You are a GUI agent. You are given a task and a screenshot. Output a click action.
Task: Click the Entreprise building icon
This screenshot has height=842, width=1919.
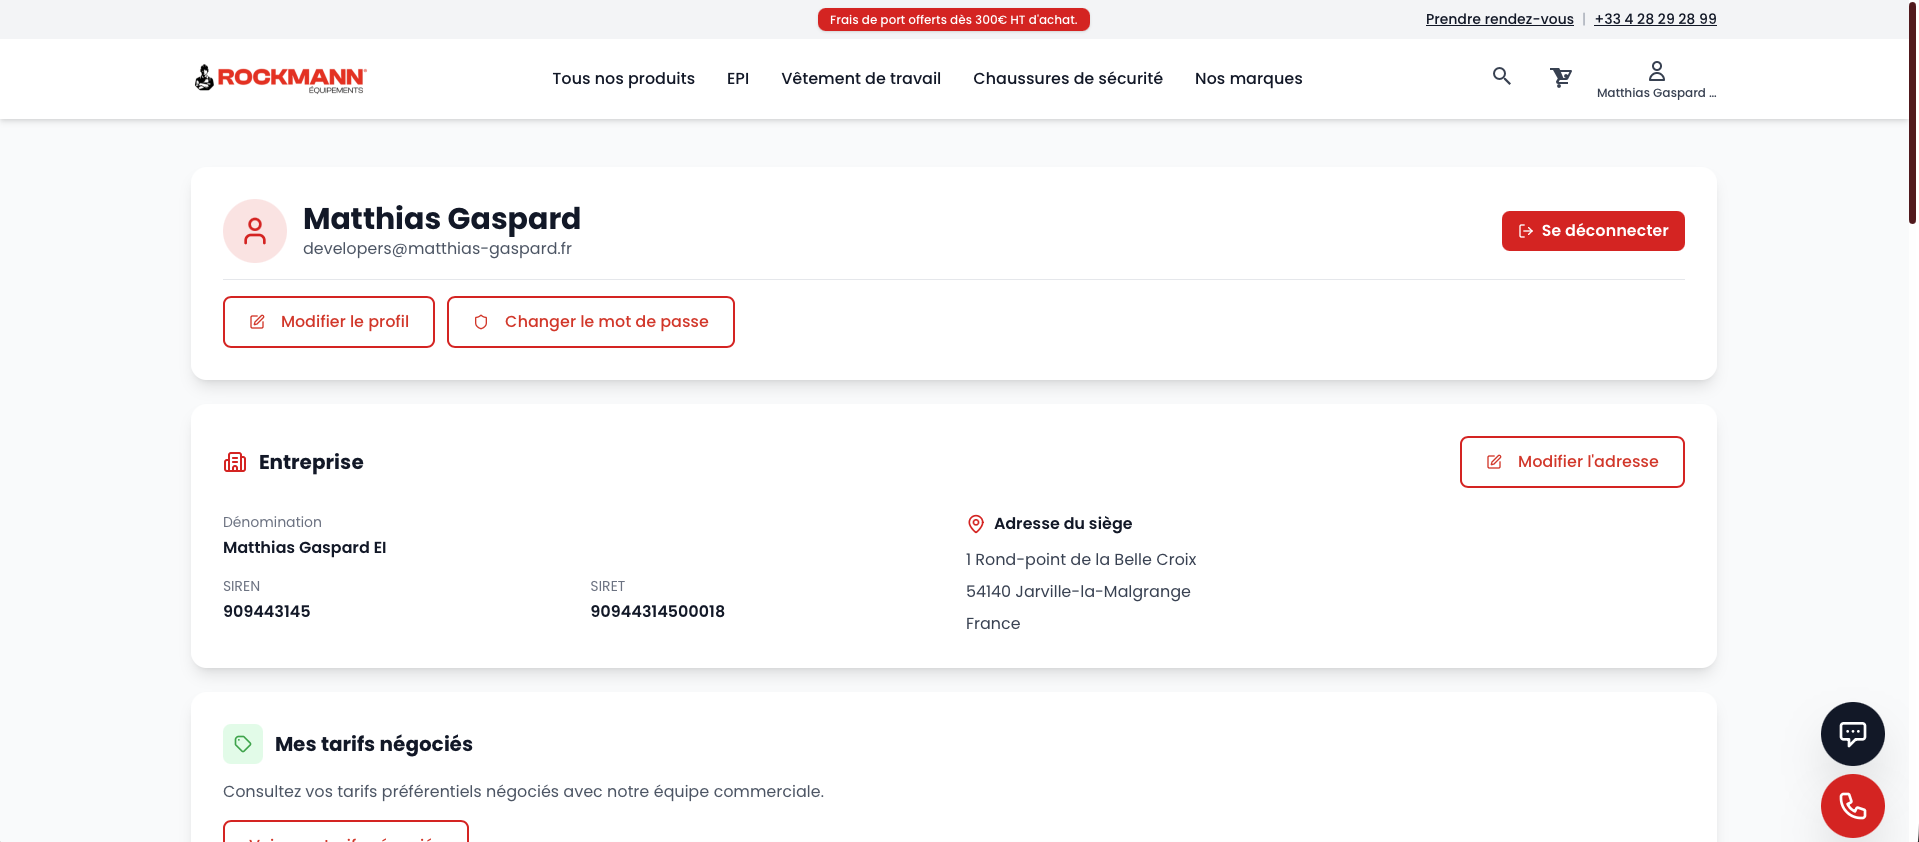[235, 462]
